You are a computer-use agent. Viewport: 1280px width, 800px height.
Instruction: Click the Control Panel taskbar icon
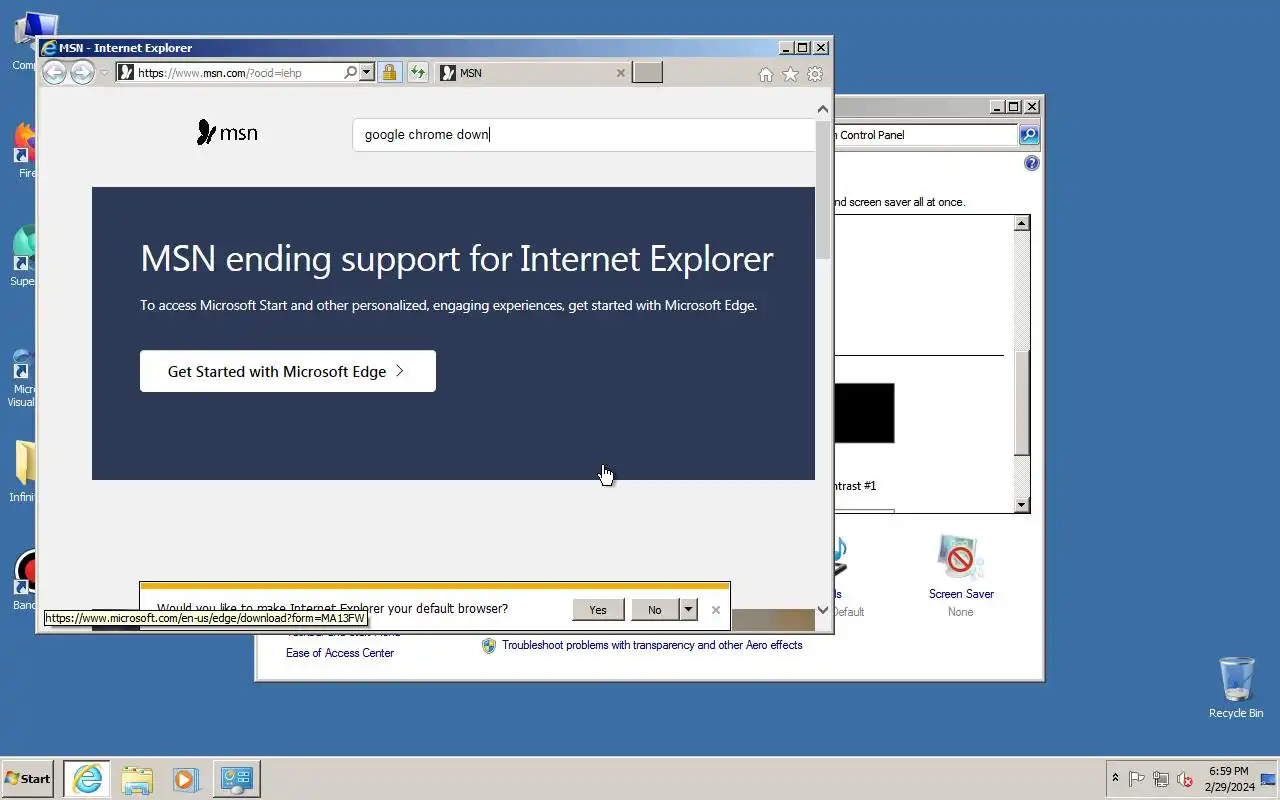(x=238, y=779)
